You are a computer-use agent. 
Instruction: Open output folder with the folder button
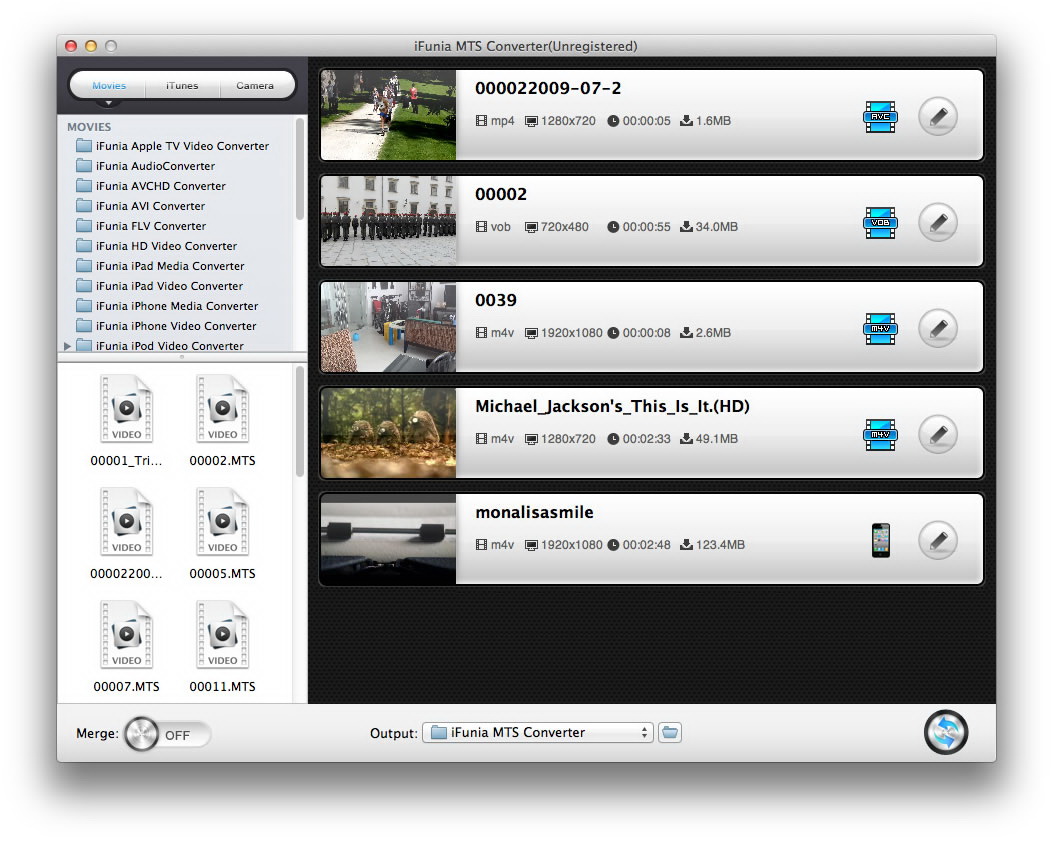pos(670,732)
